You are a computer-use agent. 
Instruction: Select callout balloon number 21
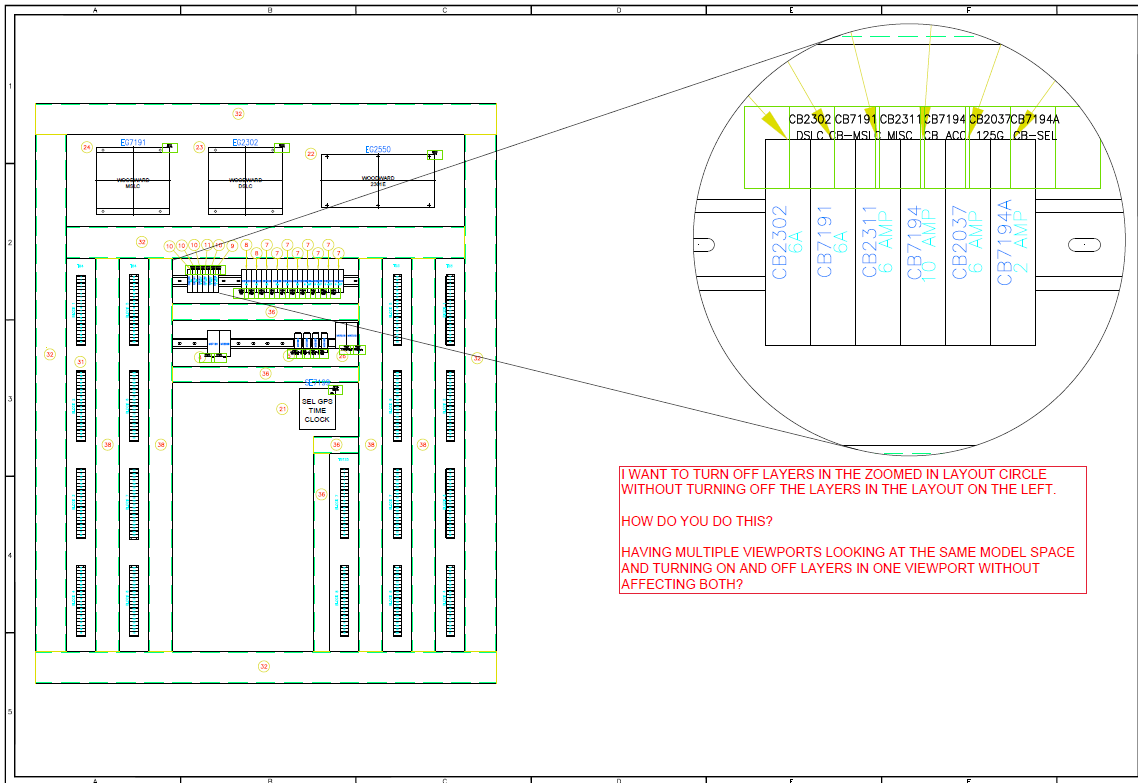coord(282,408)
